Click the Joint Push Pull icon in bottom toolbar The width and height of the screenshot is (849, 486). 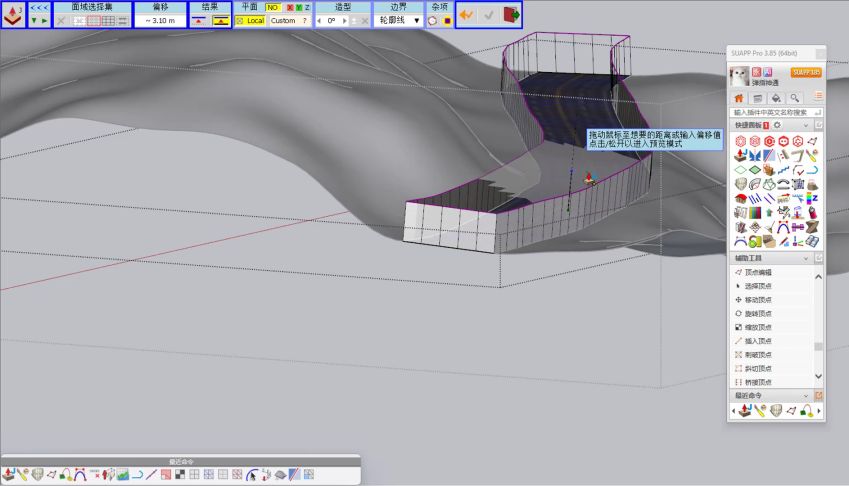pos(9,475)
